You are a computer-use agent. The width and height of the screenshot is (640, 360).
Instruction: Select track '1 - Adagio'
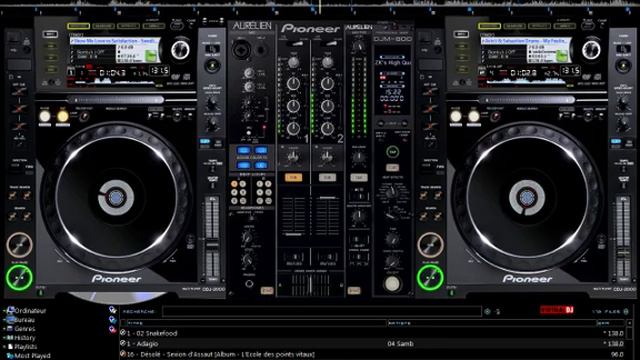(x=373, y=344)
